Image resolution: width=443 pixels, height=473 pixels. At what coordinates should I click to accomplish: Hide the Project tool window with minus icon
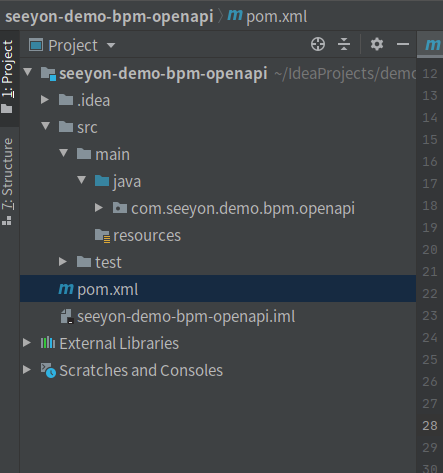pos(403,44)
